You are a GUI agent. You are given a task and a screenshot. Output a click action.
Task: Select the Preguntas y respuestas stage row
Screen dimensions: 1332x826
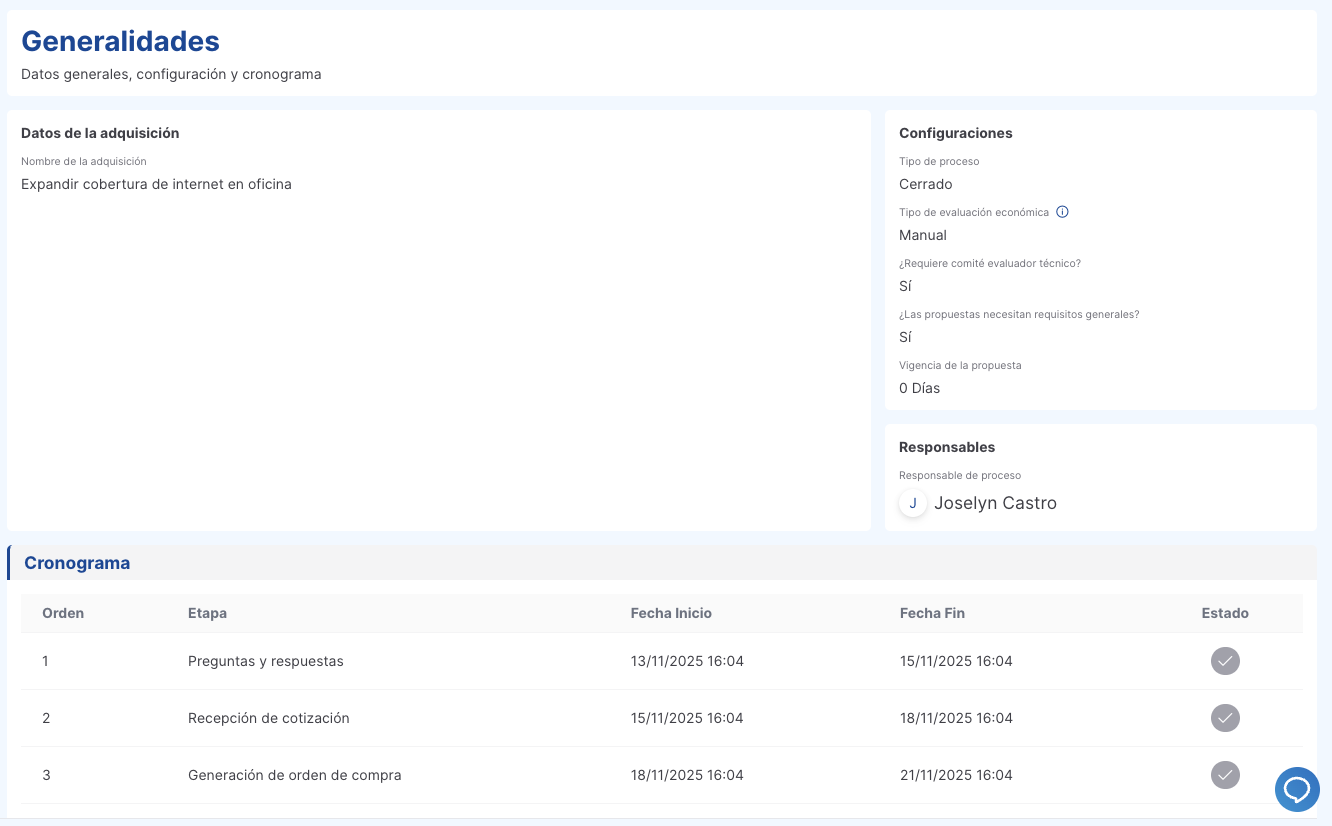pos(265,661)
